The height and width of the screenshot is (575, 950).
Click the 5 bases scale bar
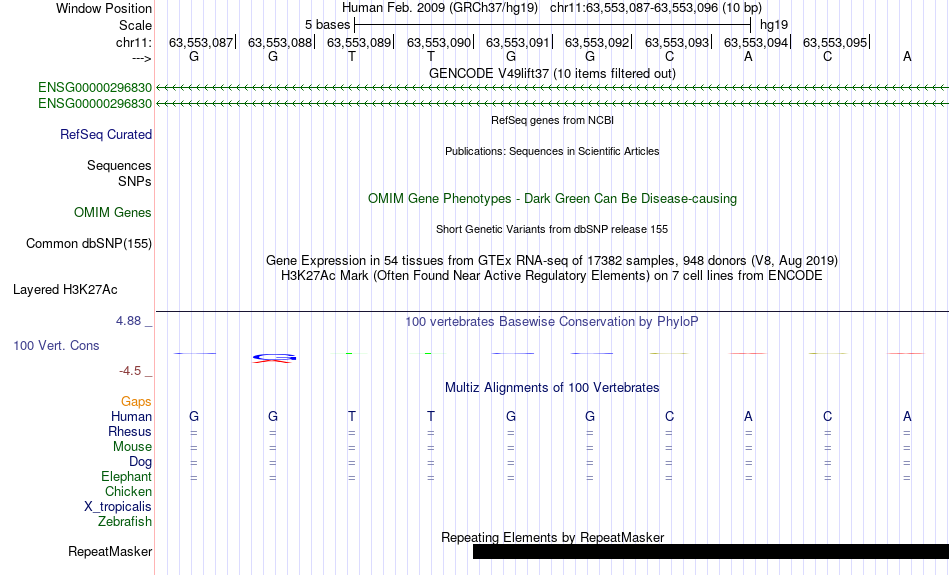553,25
